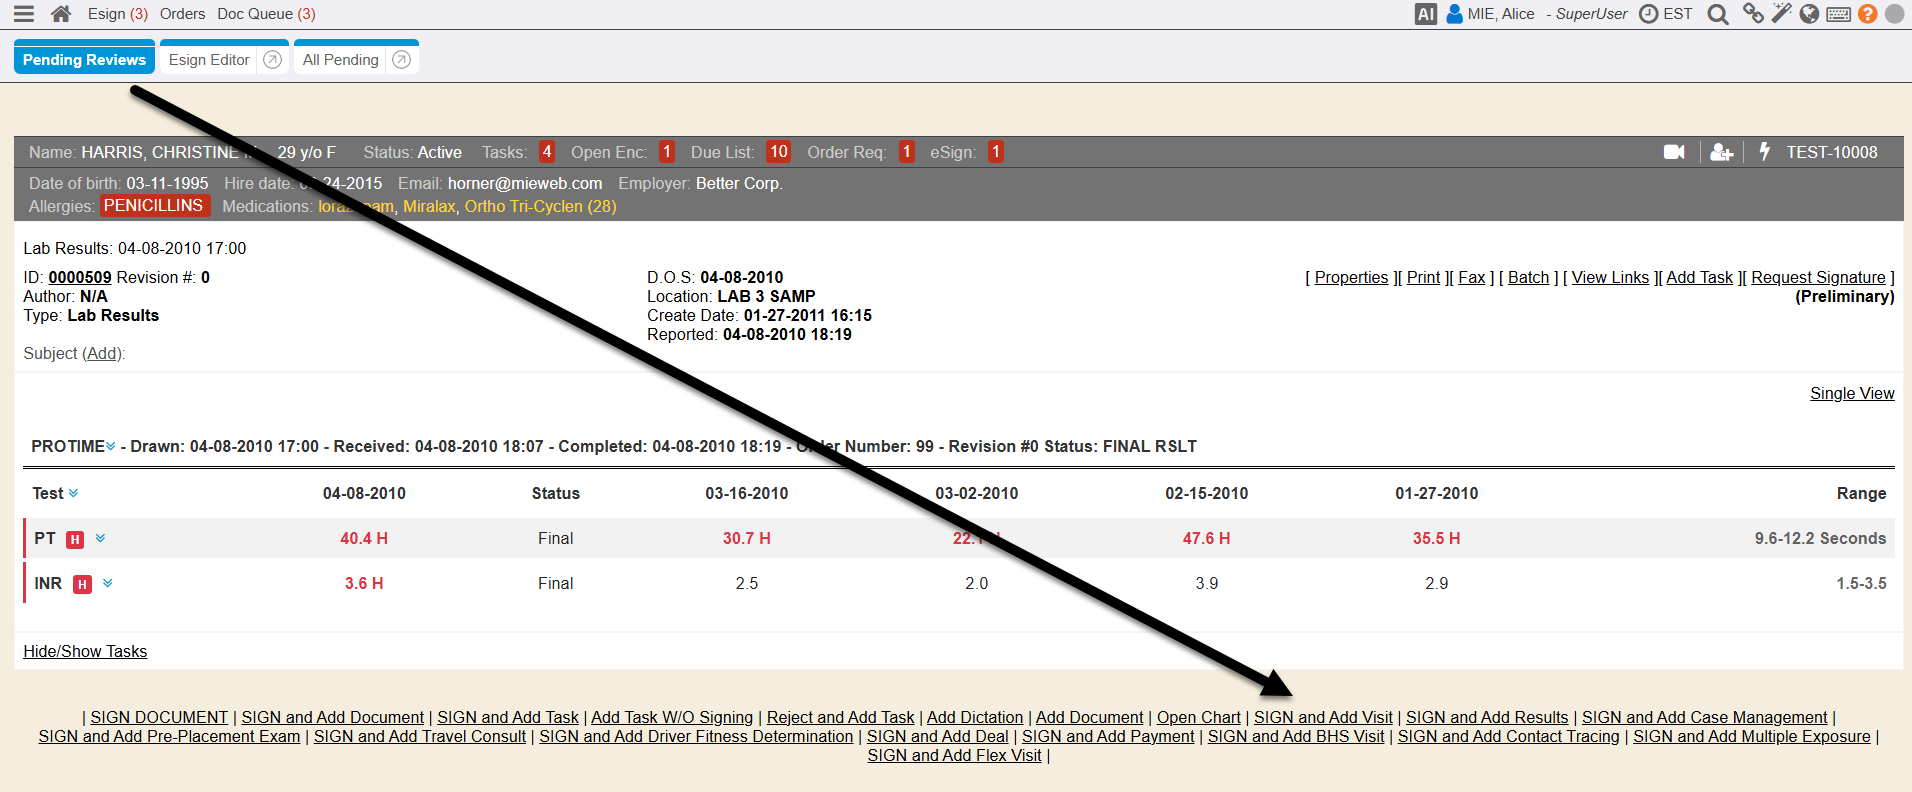Open the on-screen keyboard icon

(1838, 14)
